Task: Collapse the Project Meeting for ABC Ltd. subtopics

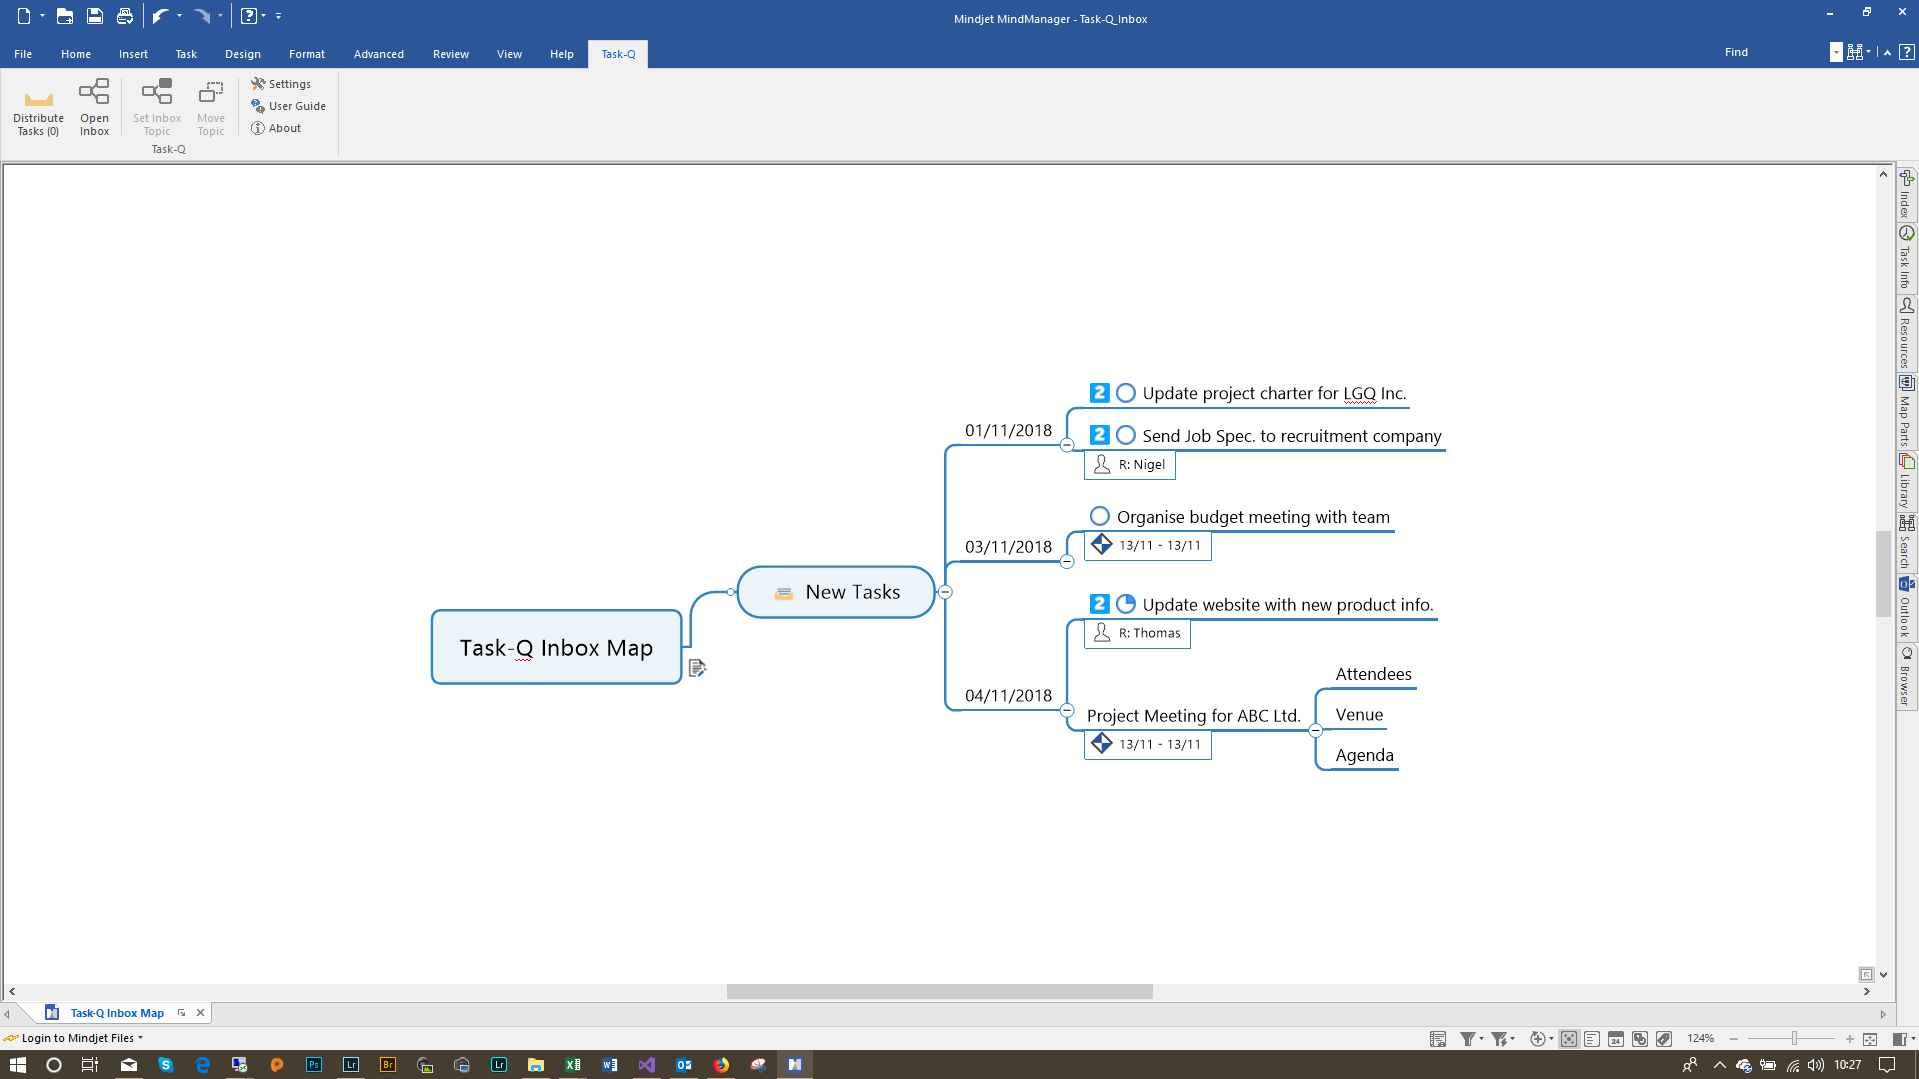Action: click(x=1315, y=730)
